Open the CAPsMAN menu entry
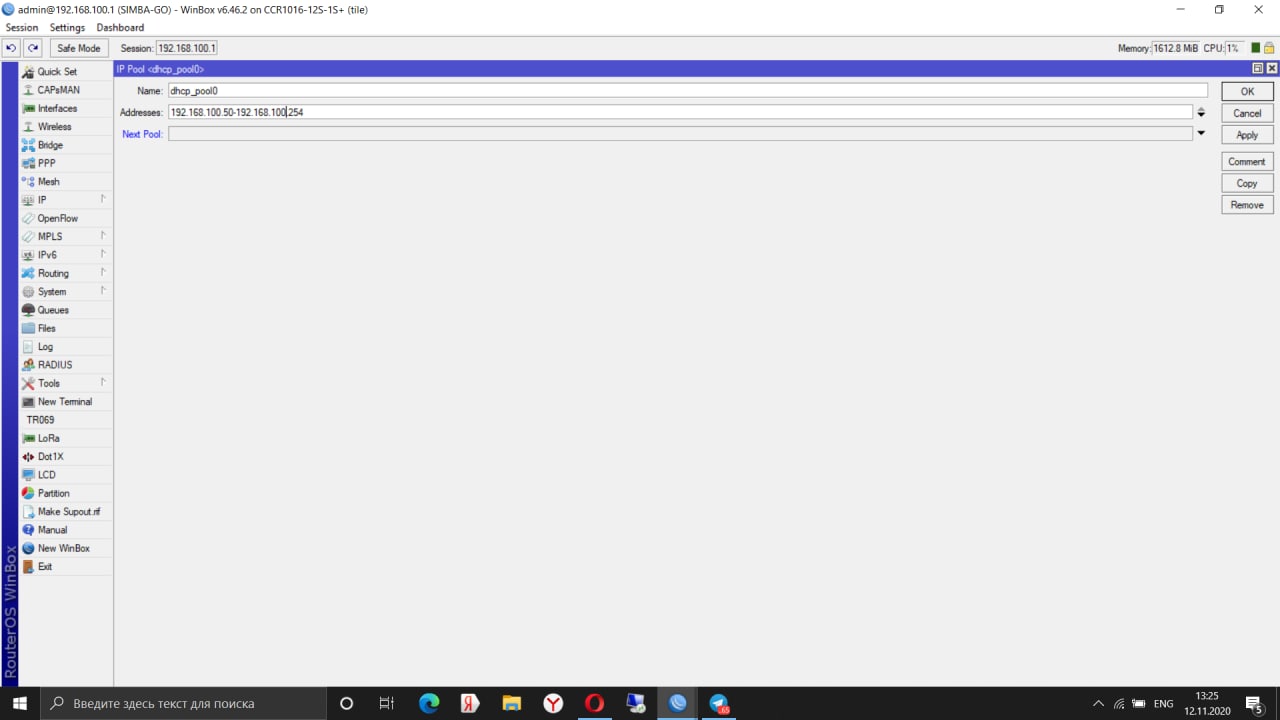The image size is (1280, 720). point(66,90)
